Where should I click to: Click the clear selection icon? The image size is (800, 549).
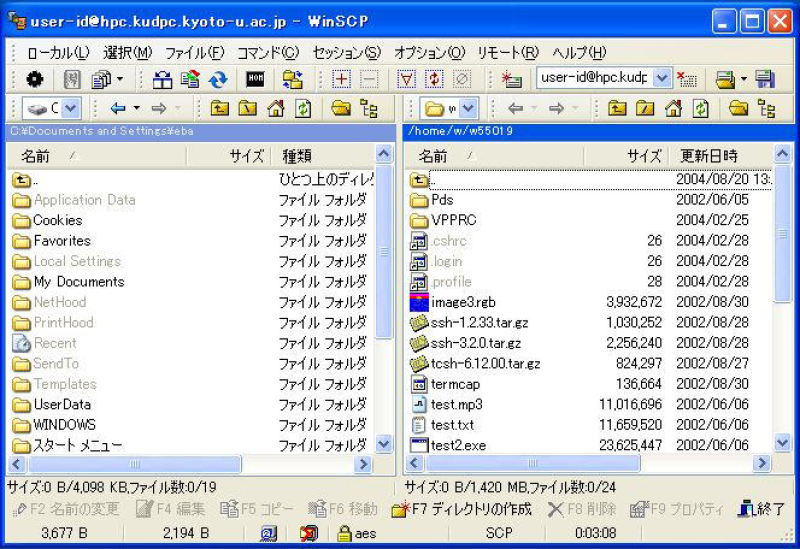tap(462, 79)
